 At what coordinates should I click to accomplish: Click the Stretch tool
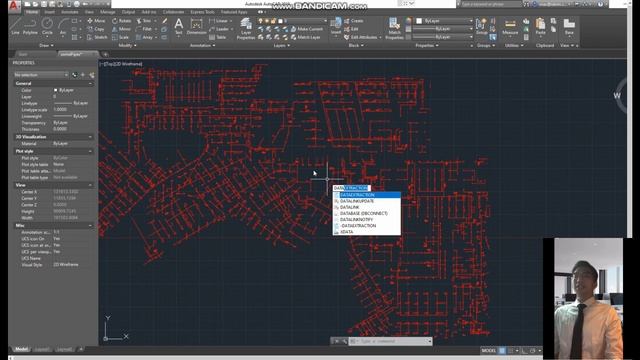pos(97,37)
